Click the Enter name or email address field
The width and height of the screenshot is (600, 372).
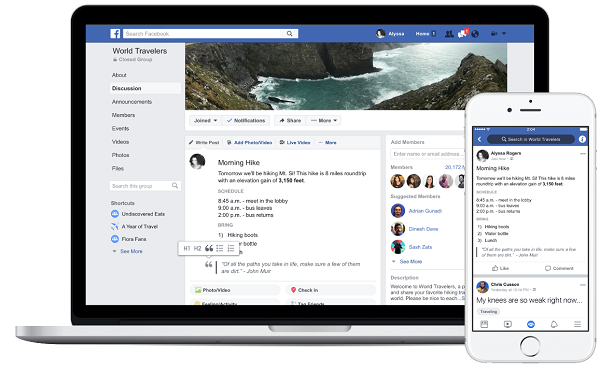[x=427, y=154]
